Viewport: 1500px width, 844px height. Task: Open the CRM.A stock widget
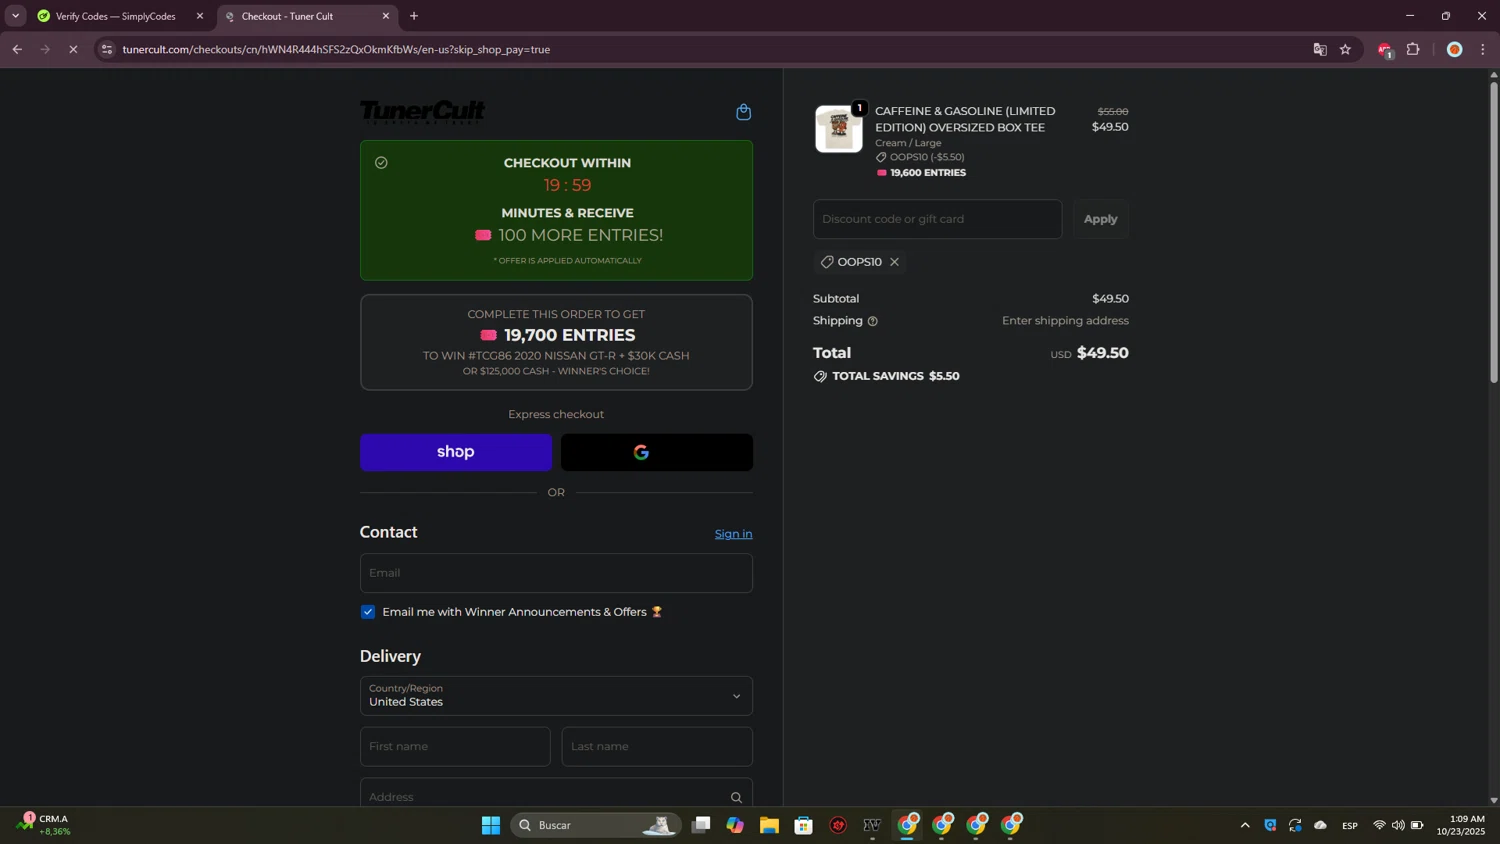pos(44,825)
